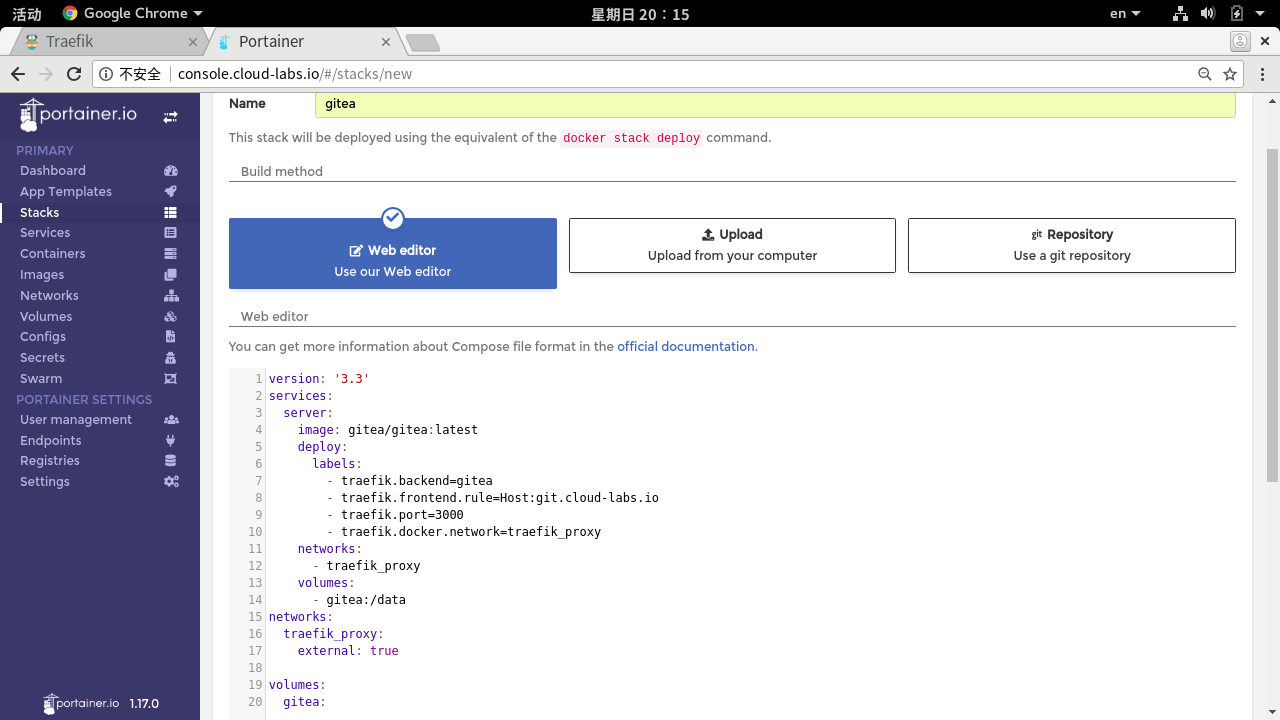Click the browser back arrow
Viewport: 1280px width, 720px height.
(18, 74)
